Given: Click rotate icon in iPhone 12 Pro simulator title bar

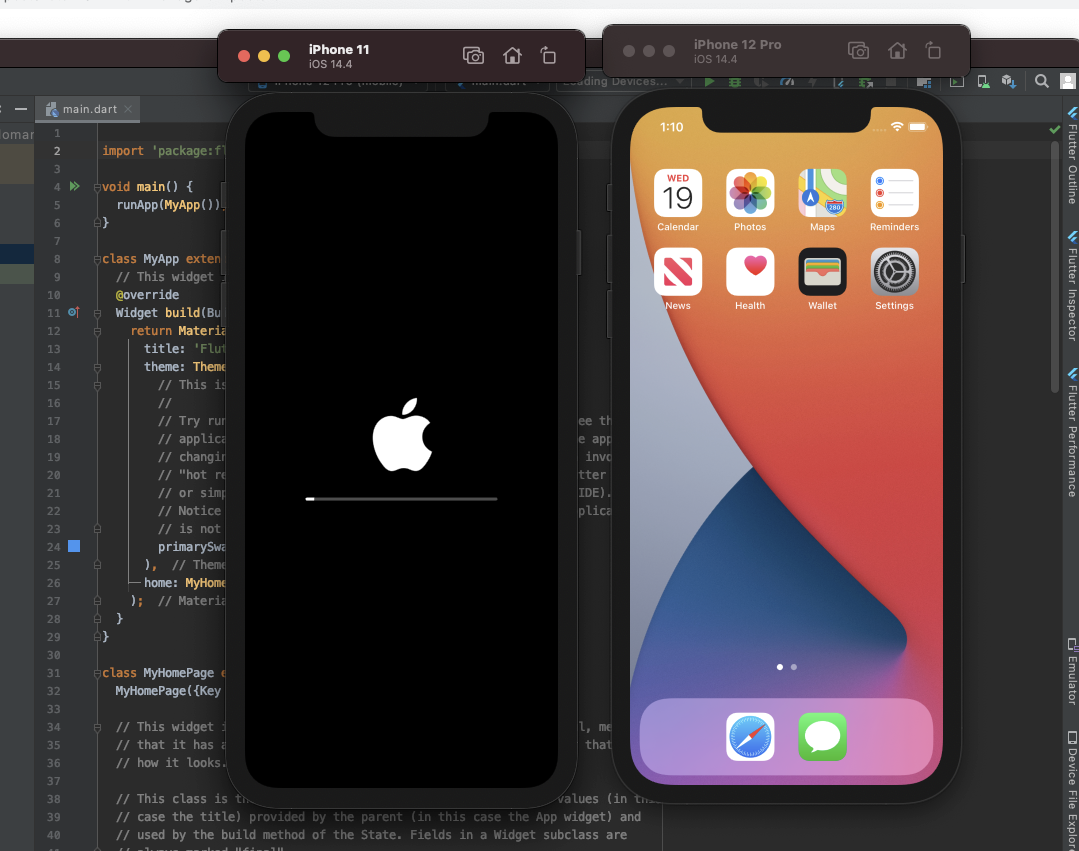Looking at the screenshot, I should (933, 50).
